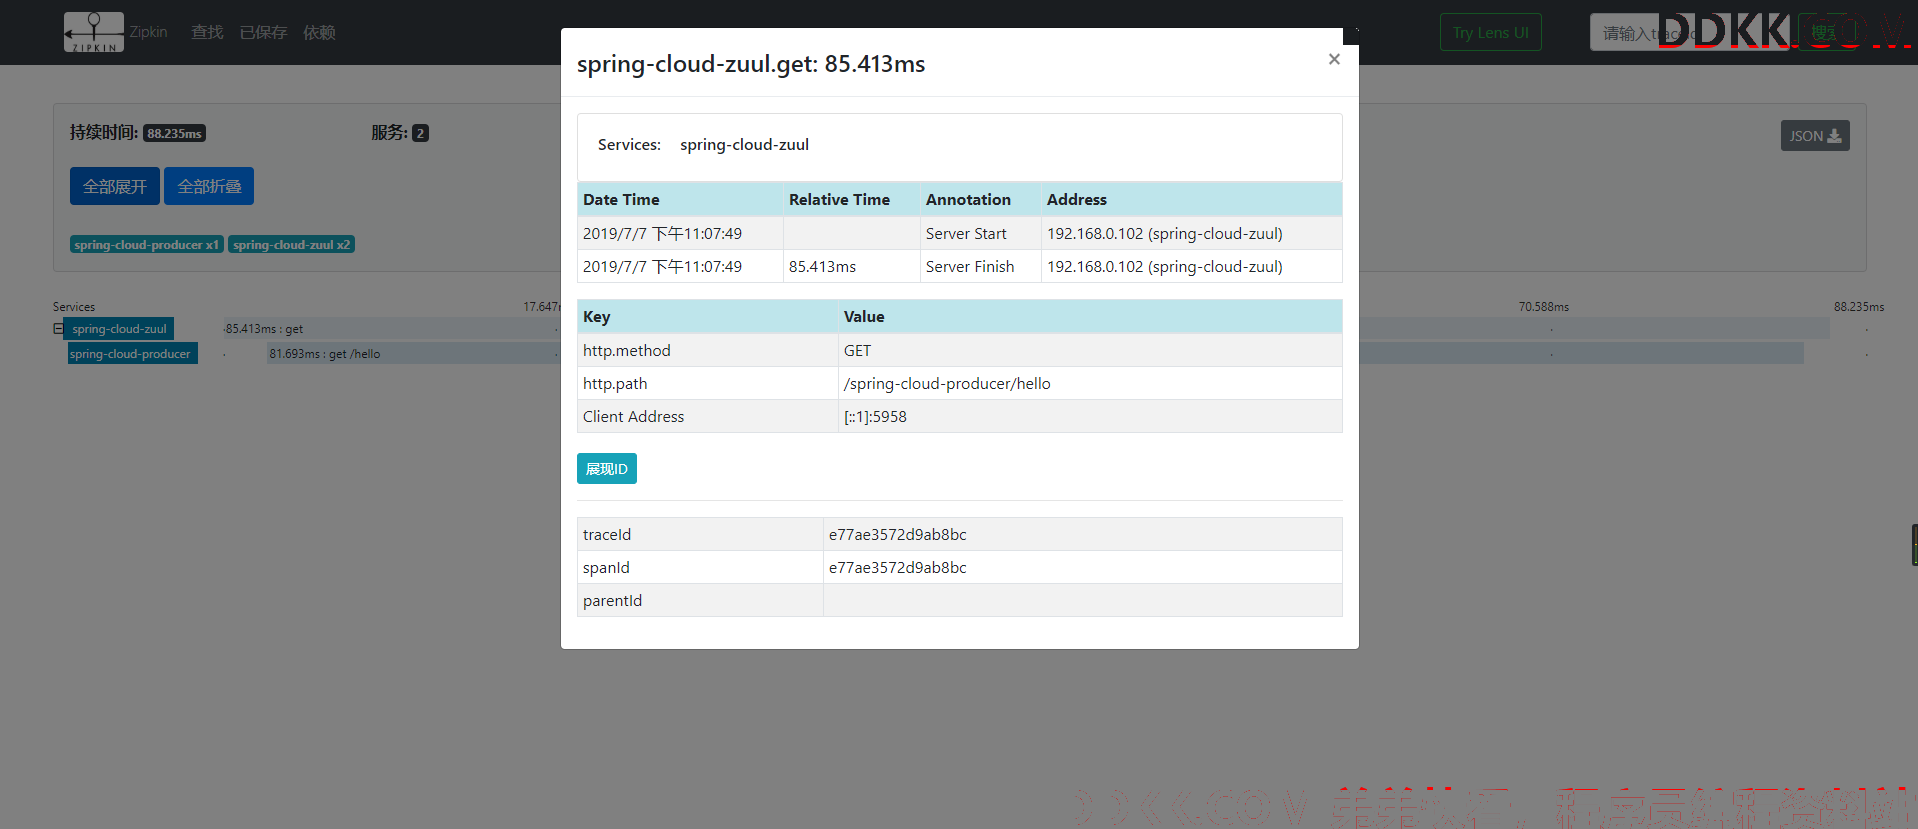Click the Try Lens UI button
Image resolution: width=1918 pixels, height=829 pixels.
[1490, 32]
